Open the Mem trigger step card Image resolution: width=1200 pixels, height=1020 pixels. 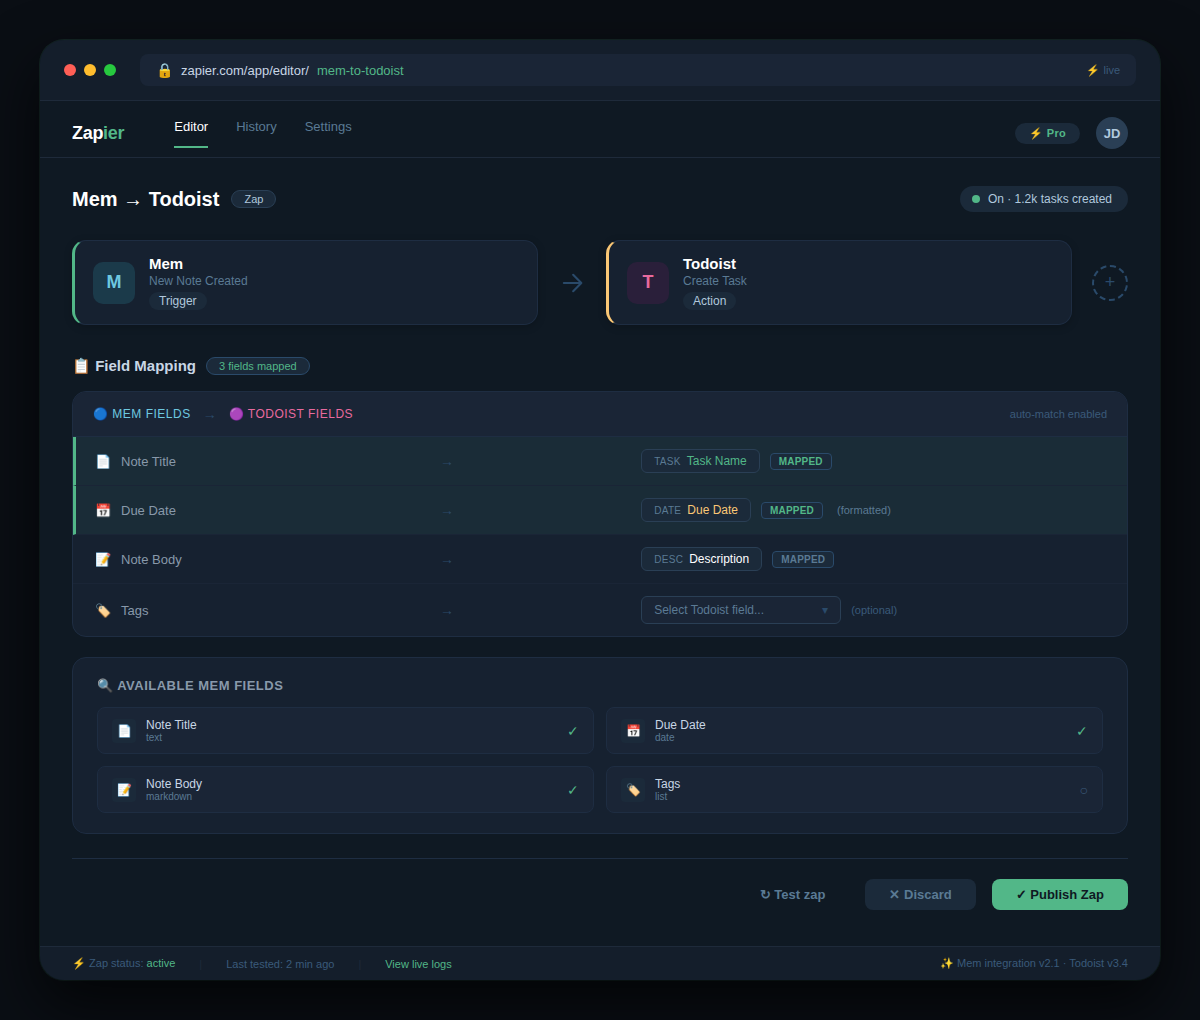[x=305, y=282]
